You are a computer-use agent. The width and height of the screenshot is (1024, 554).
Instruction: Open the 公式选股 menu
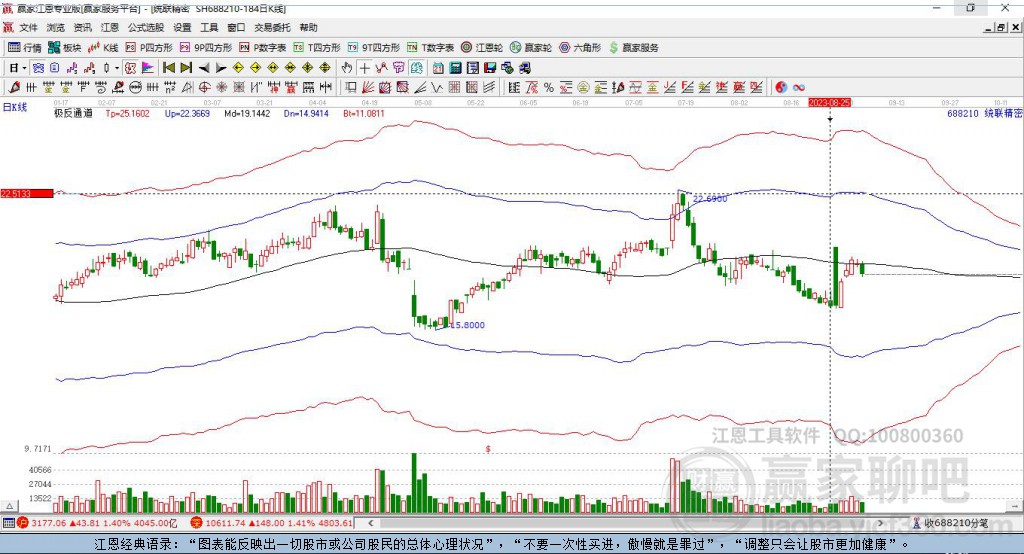146,27
